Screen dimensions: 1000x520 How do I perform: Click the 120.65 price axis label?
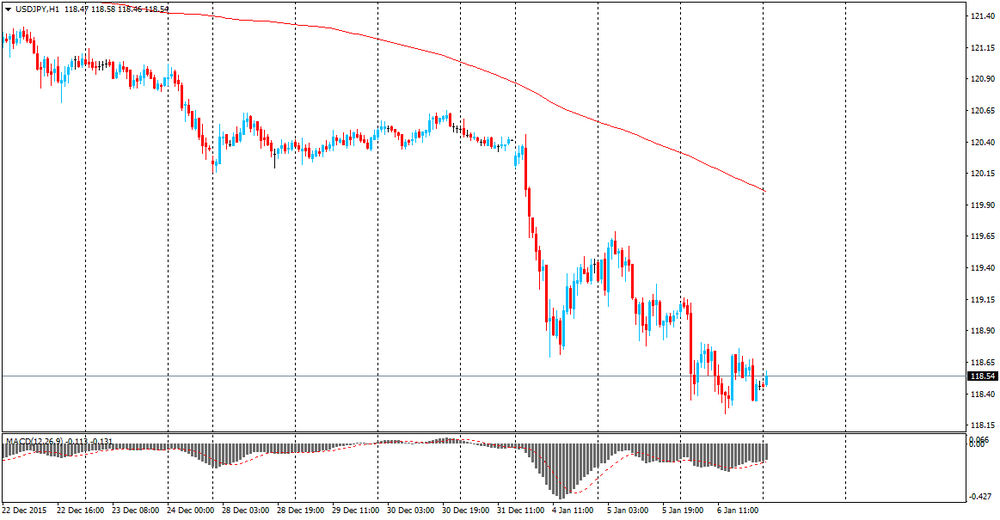pyautogui.click(x=983, y=111)
